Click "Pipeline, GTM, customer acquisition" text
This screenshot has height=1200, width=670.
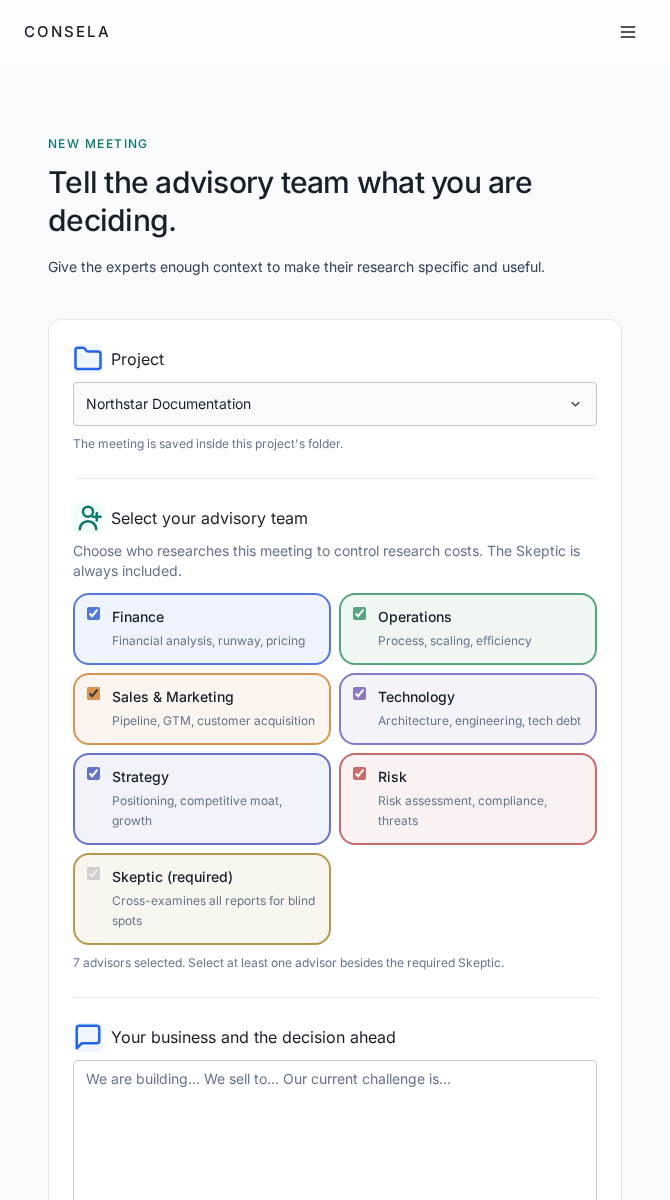pos(213,721)
